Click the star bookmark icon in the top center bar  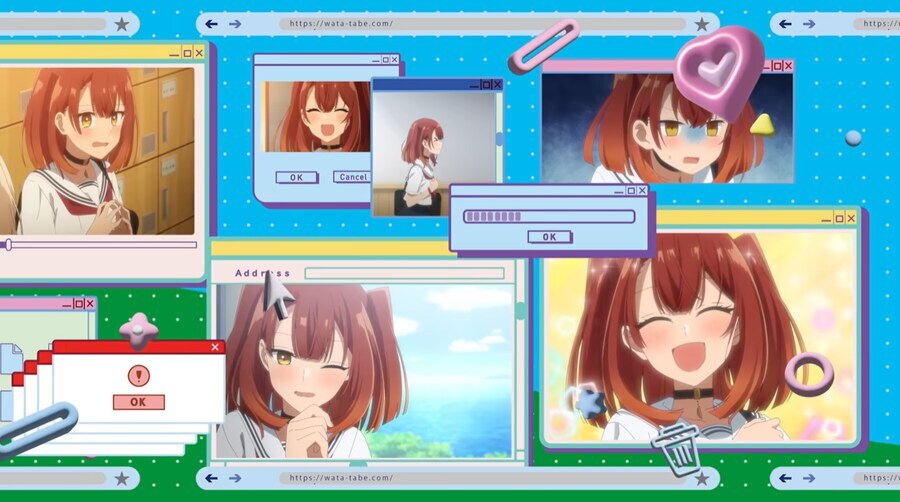pyautogui.click(x=701, y=24)
